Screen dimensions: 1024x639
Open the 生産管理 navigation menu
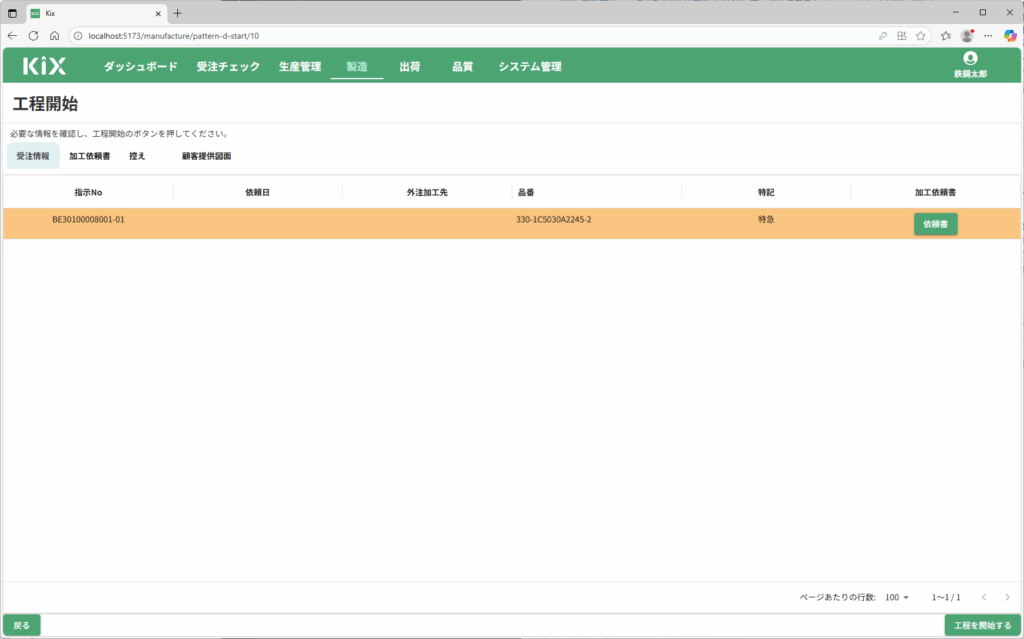pyautogui.click(x=300, y=67)
